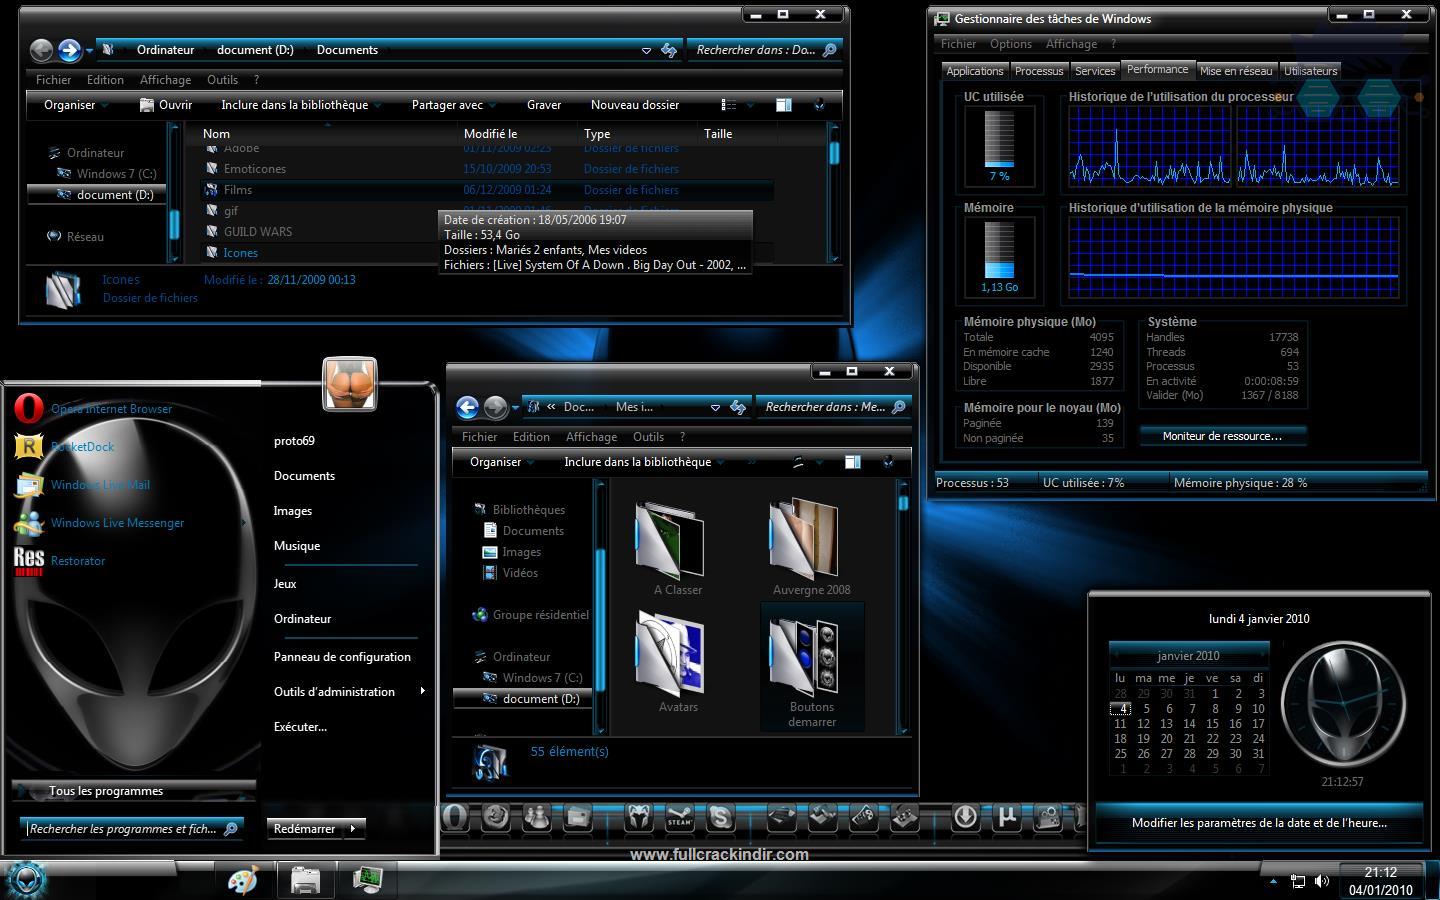1440x900 pixels.
Task: Open the Steam dock icon
Action: coord(679,817)
